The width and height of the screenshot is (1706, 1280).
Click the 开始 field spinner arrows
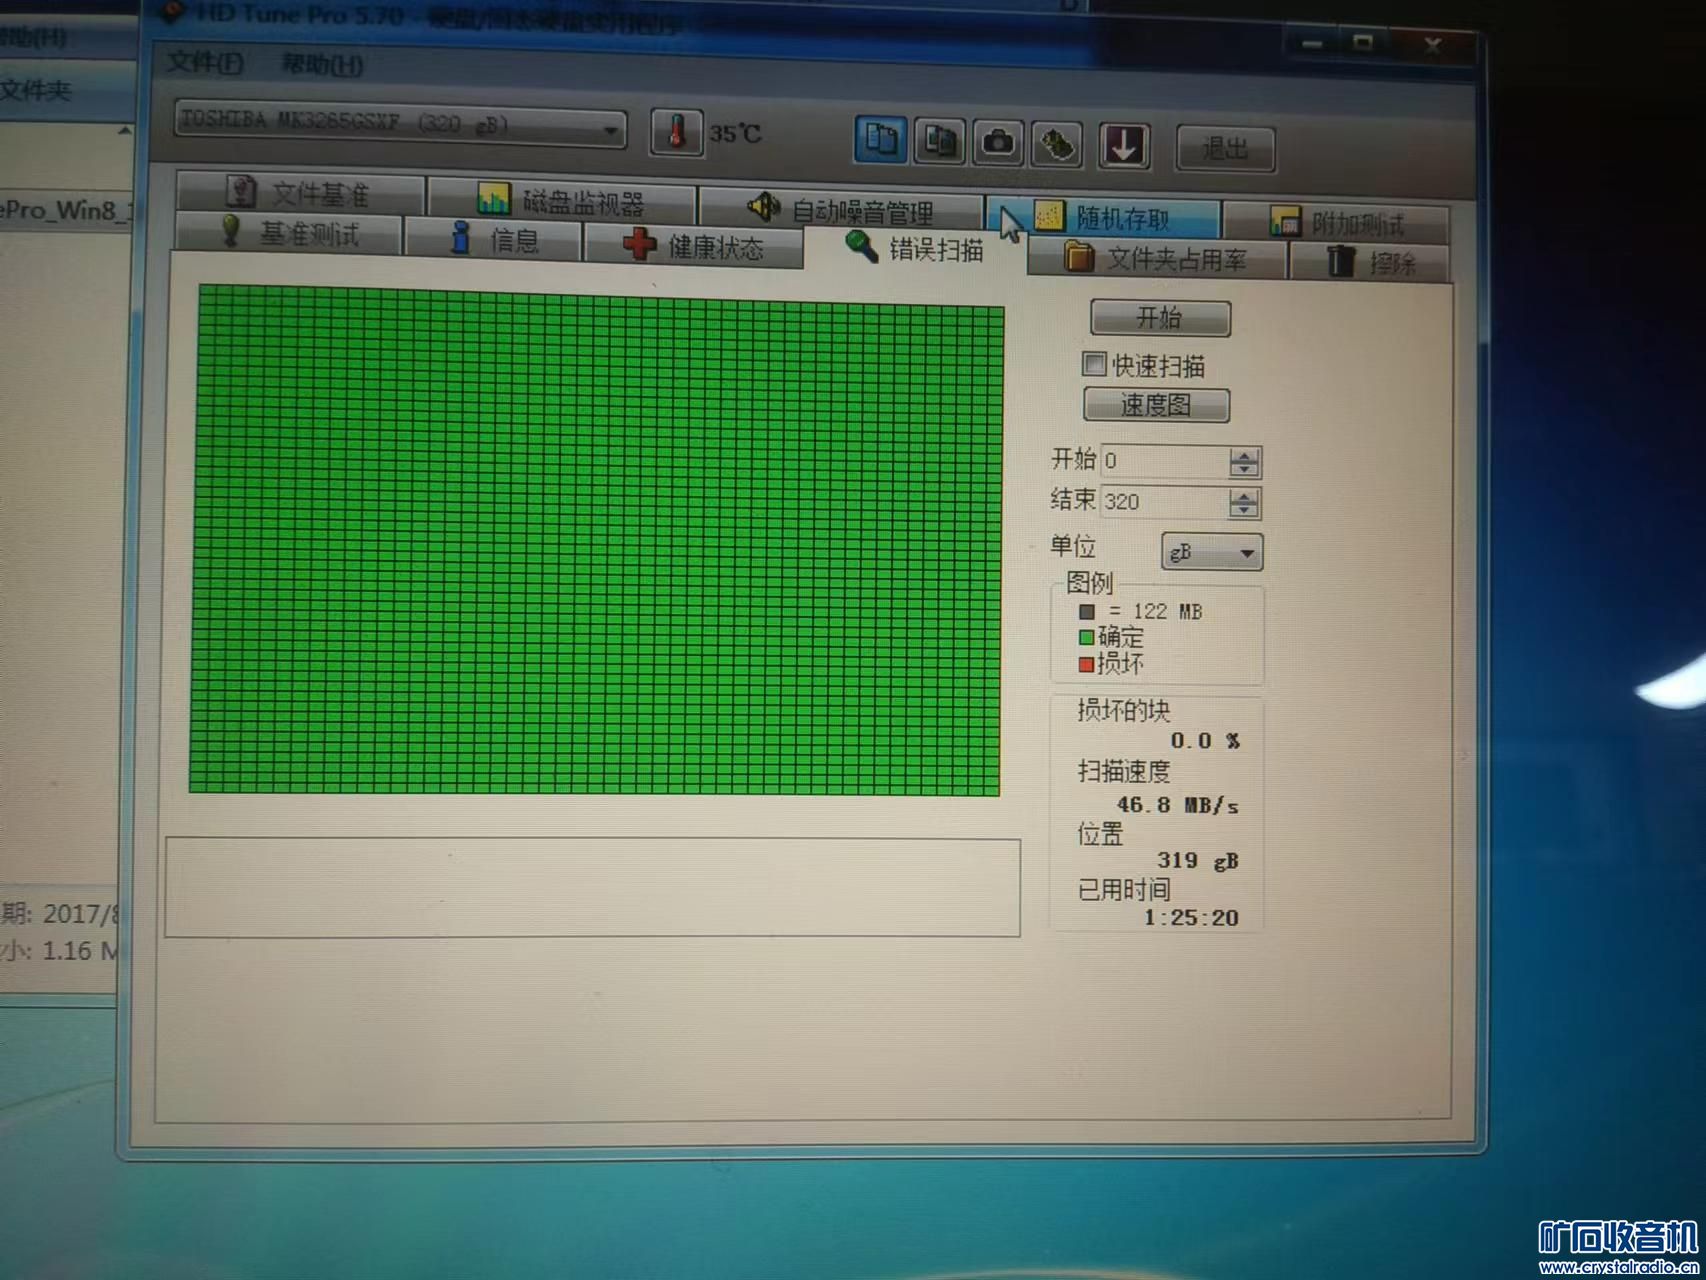(x=1244, y=462)
